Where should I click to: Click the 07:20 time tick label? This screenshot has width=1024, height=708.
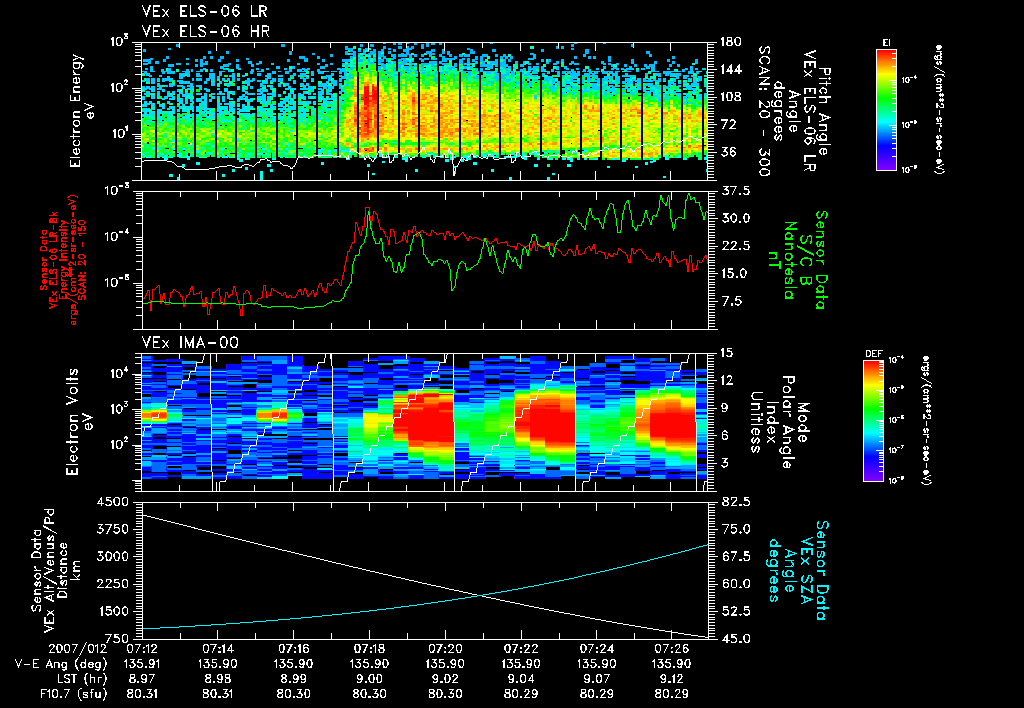[x=445, y=650]
